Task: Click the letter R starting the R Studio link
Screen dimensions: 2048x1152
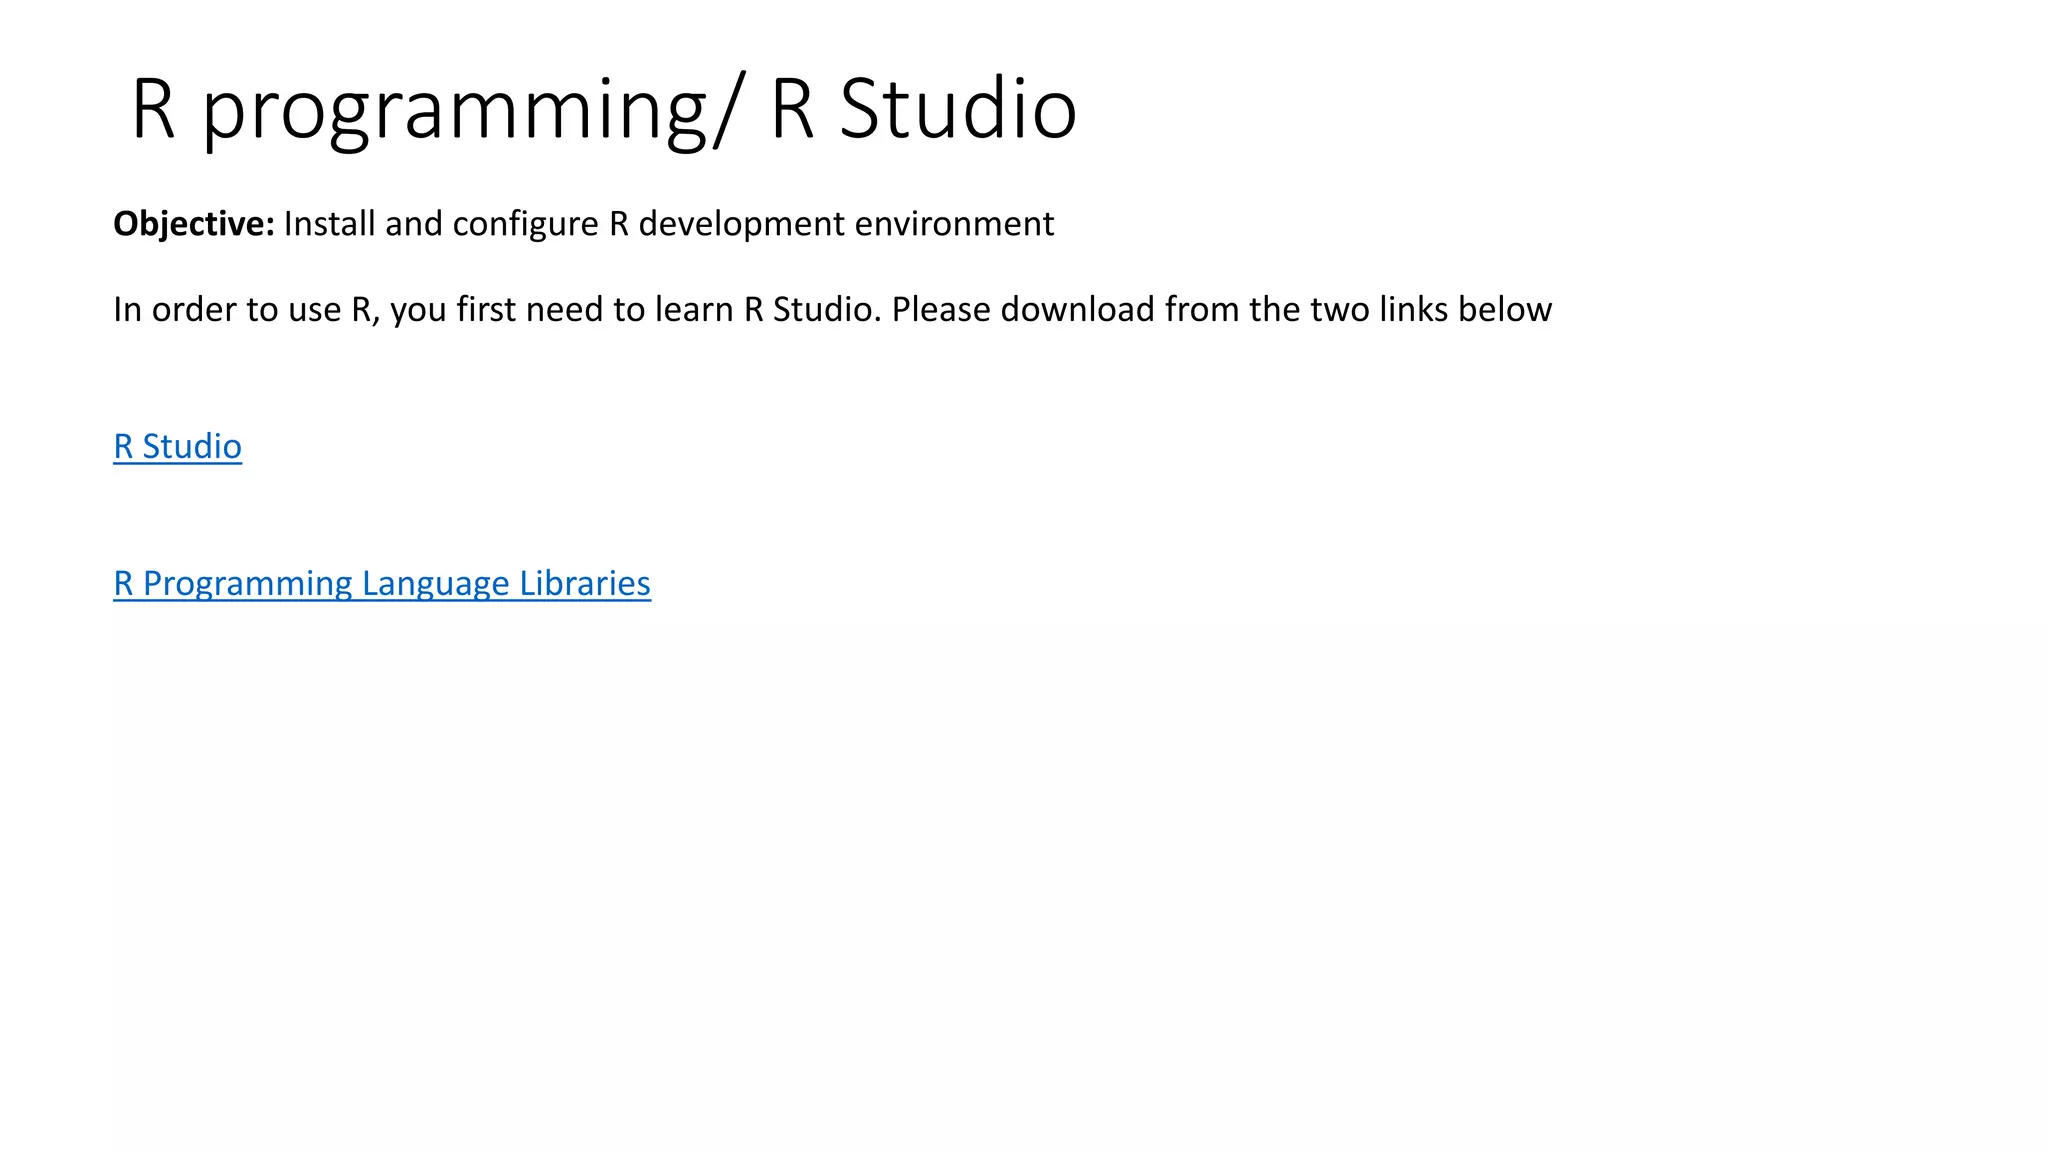Action: [x=123, y=446]
